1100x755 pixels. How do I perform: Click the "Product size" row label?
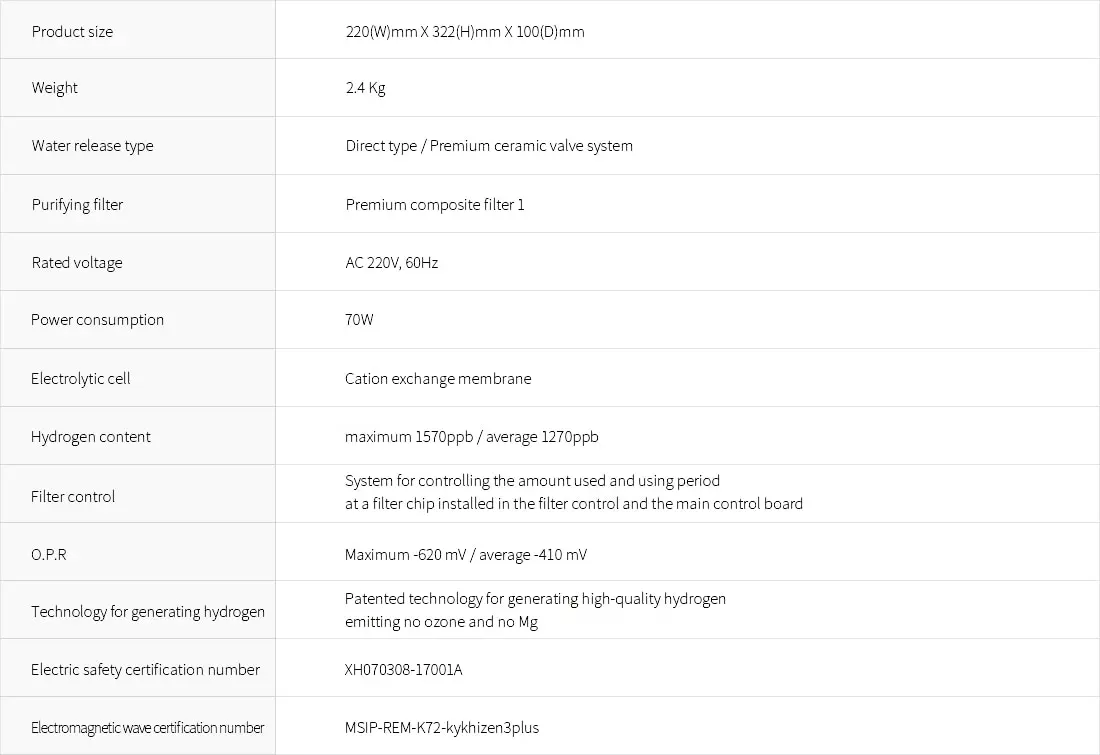tap(72, 32)
